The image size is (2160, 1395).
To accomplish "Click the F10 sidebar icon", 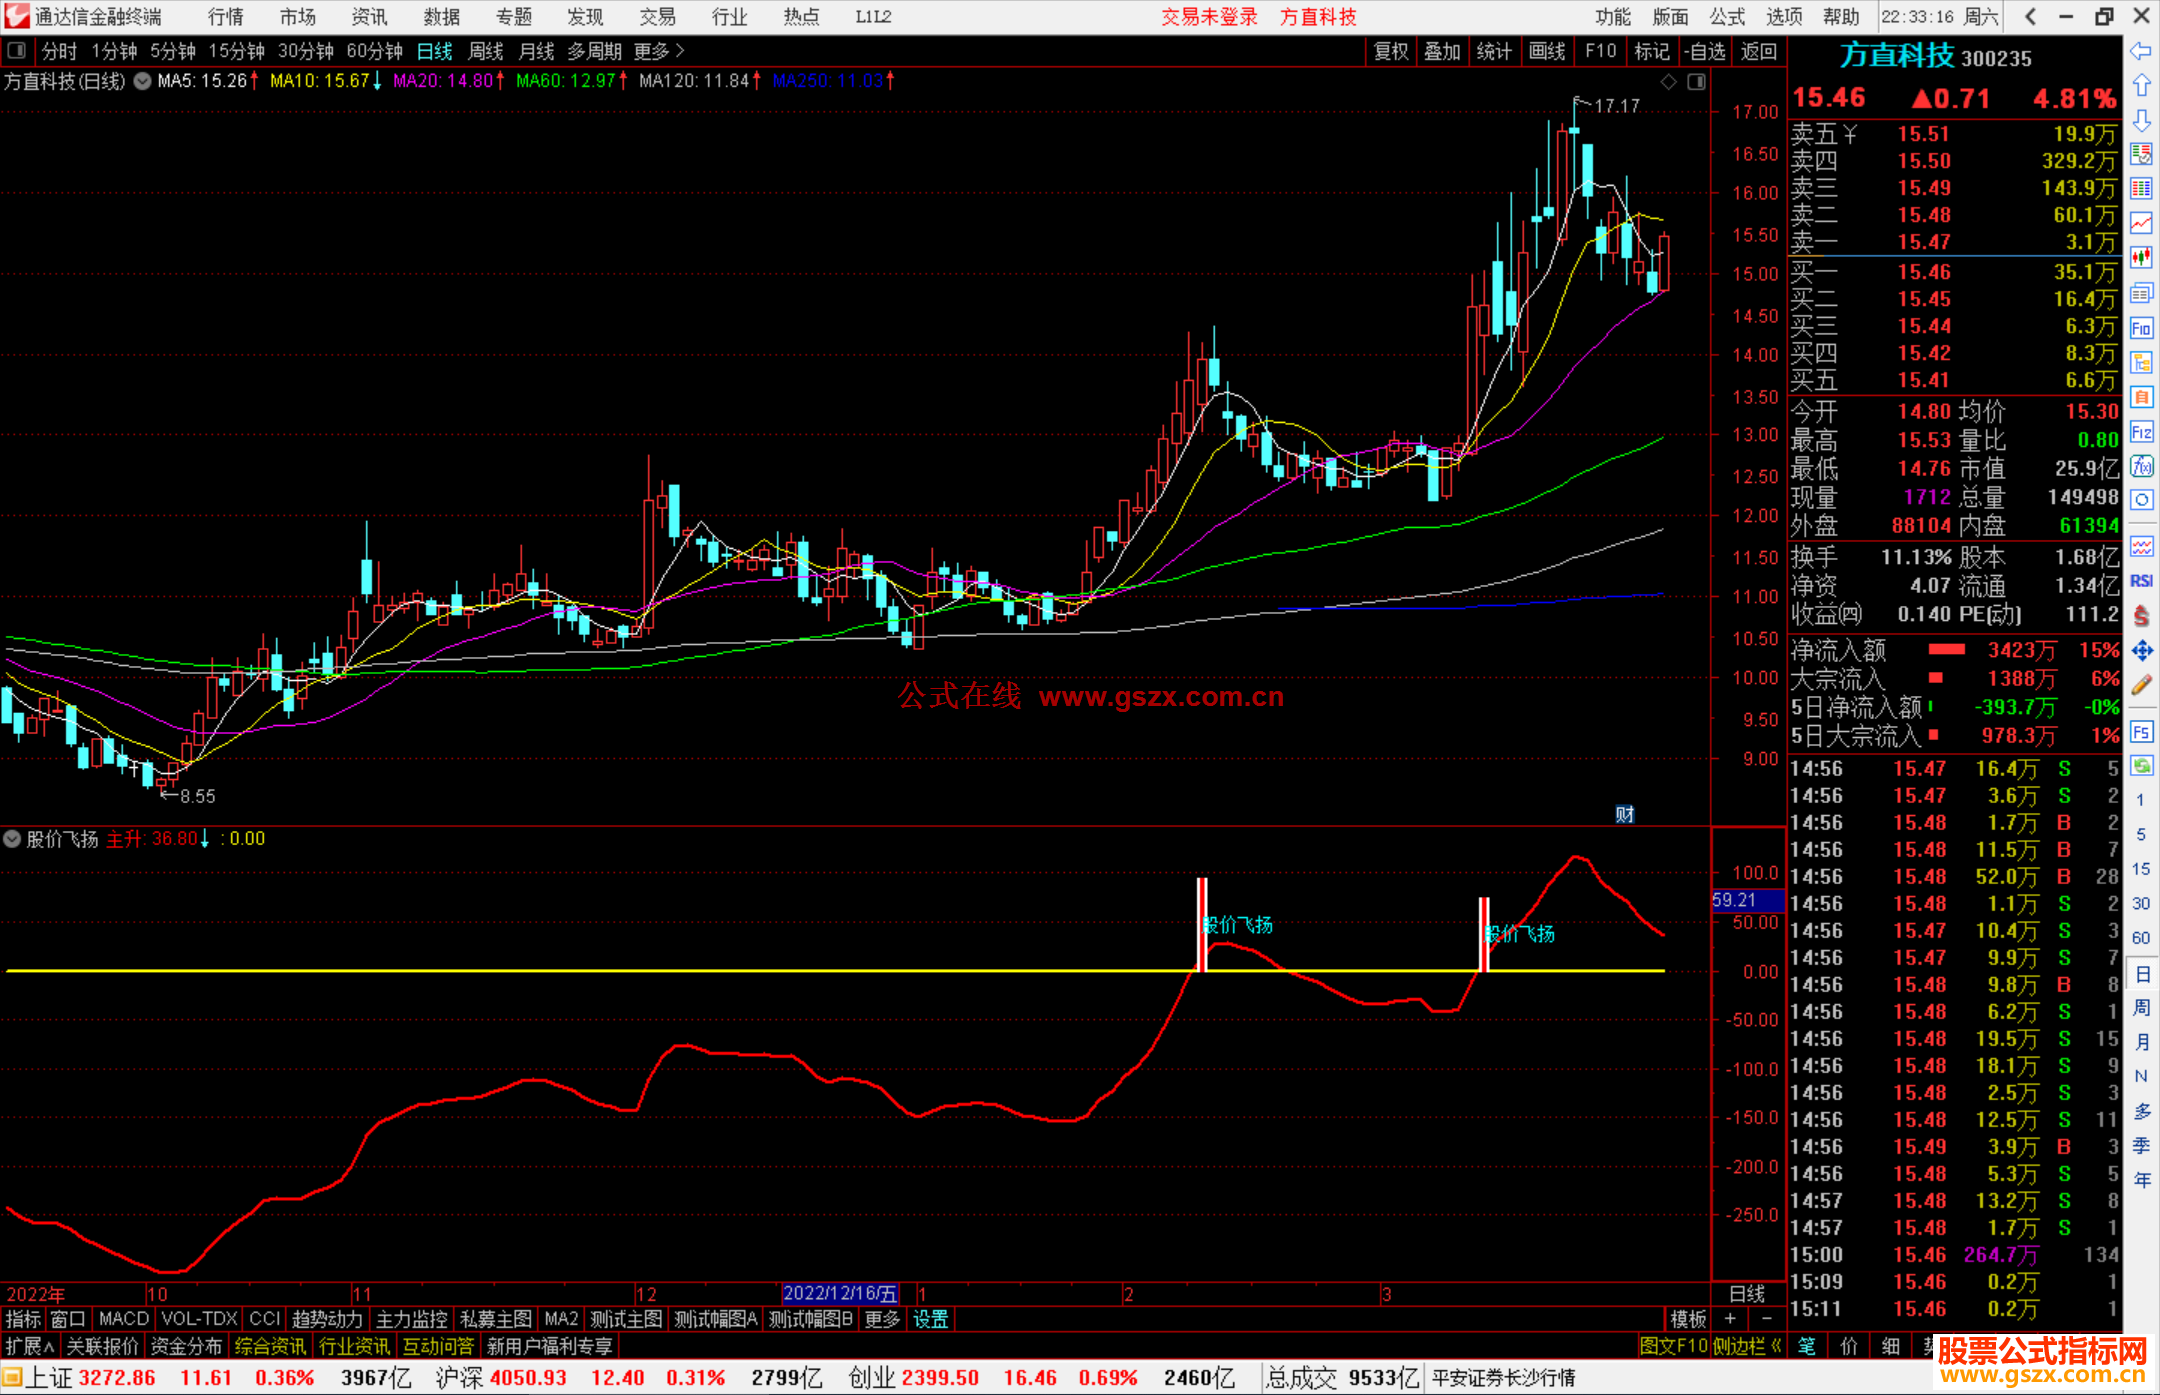I will 2141,328.
